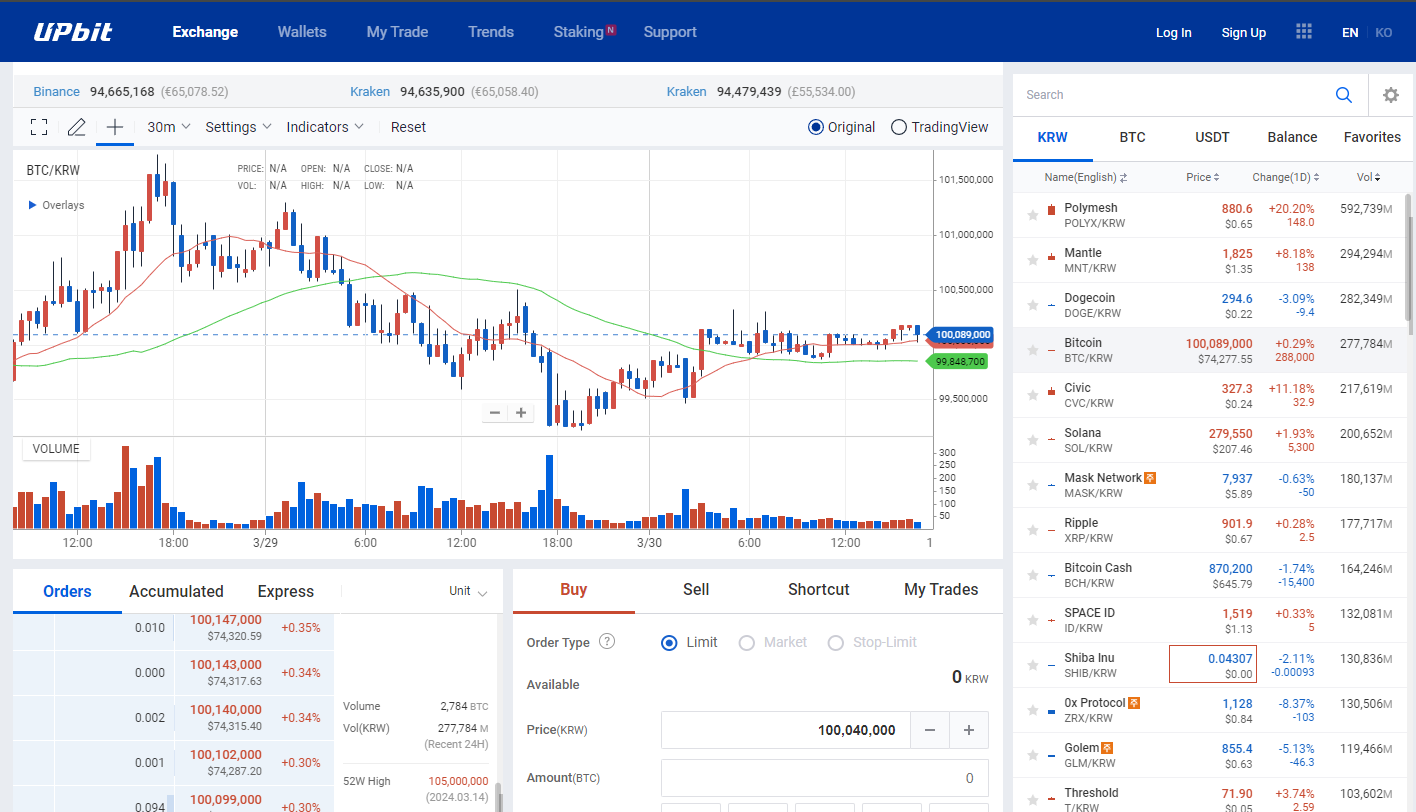Open the full-screen chart view icon

38,127
